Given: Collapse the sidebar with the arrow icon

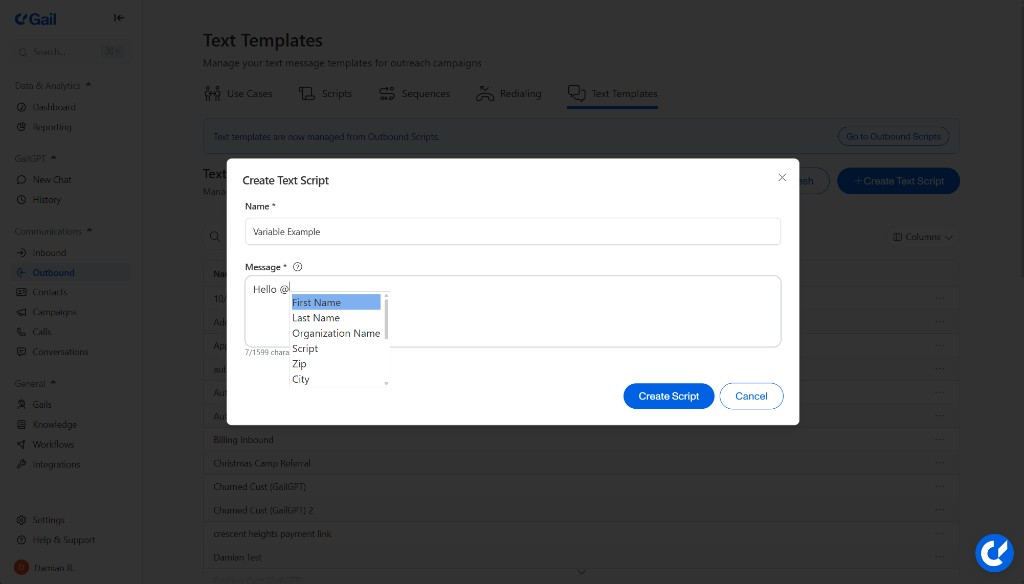Looking at the screenshot, I should click(x=118, y=17).
